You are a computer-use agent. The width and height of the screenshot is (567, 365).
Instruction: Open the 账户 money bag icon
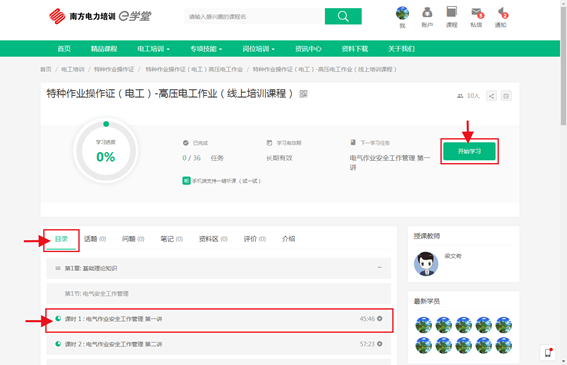click(x=427, y=13)
